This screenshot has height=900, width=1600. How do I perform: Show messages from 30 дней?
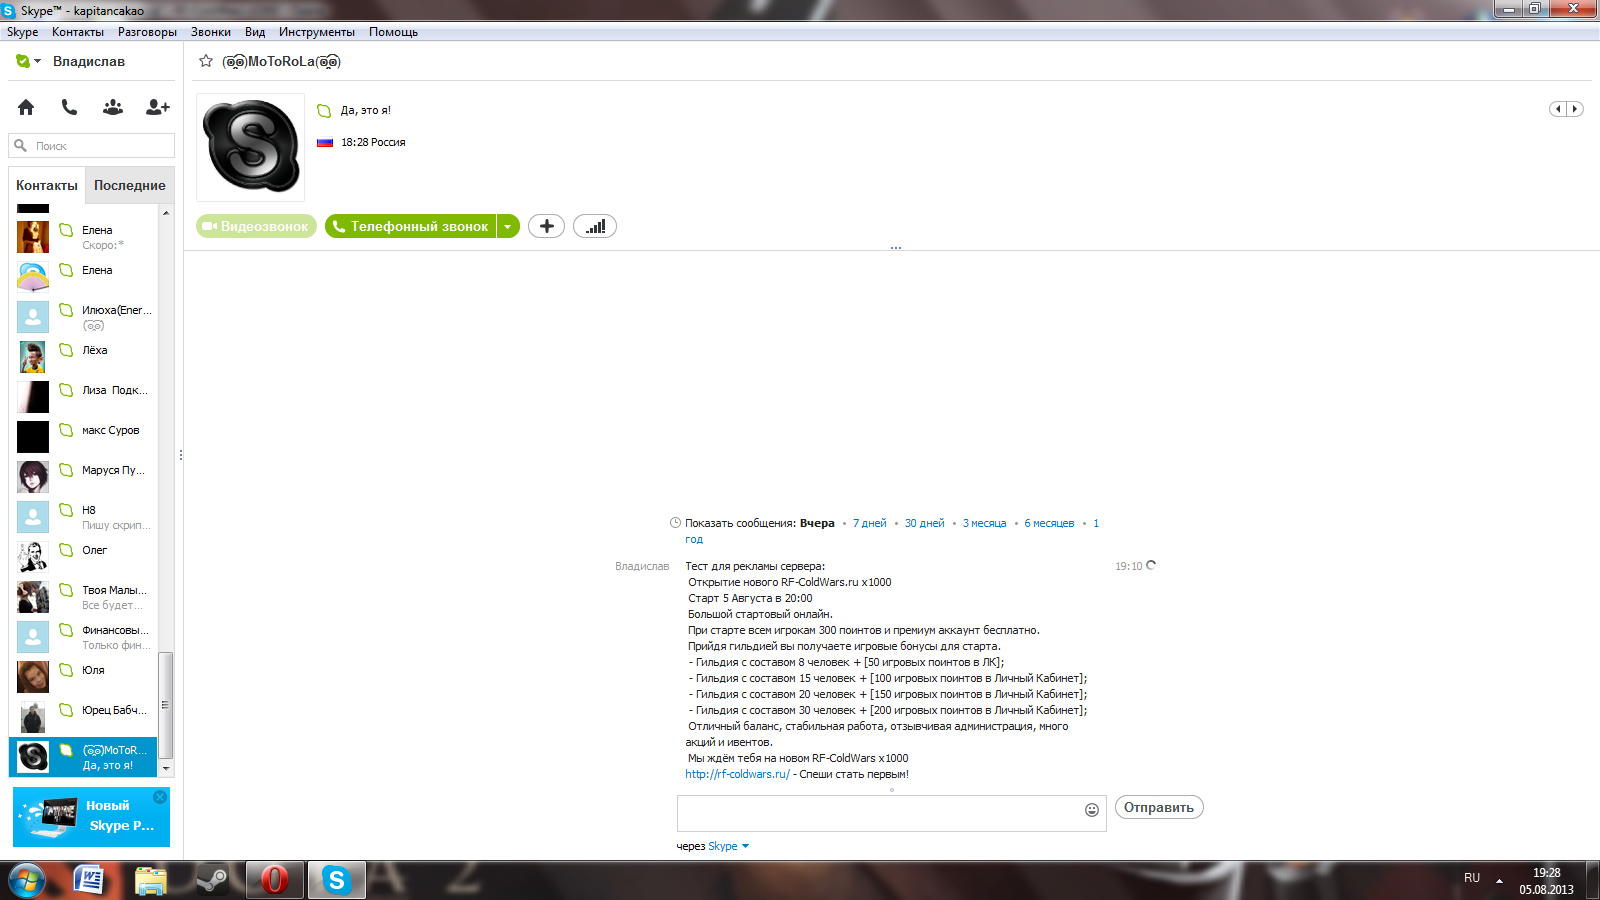point(924,523)
